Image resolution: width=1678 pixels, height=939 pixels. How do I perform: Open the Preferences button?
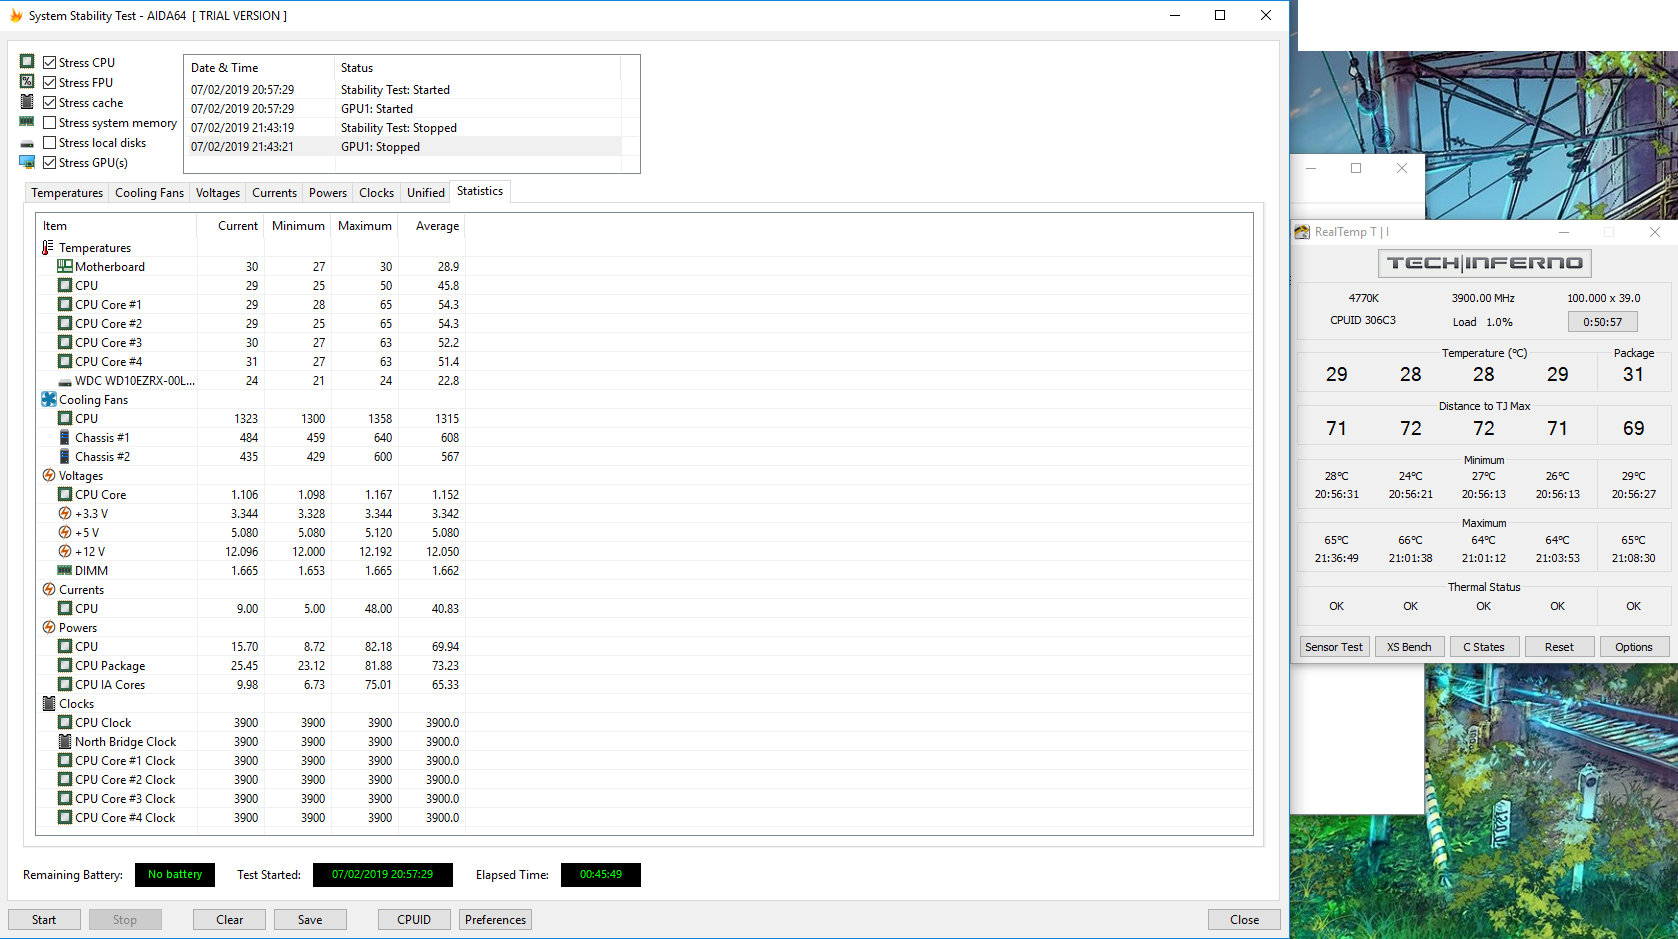(495, 919)
